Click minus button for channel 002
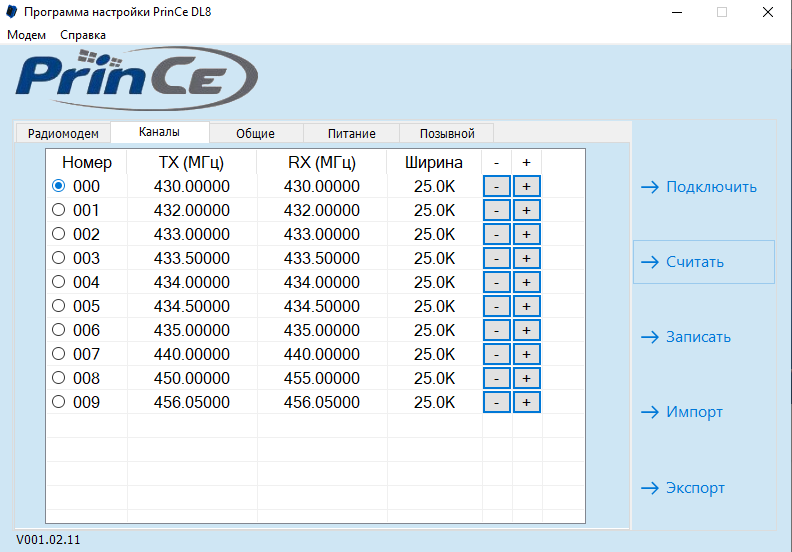Image resolution: width=792 pixels, height=552 pixels. pos(497,234)
